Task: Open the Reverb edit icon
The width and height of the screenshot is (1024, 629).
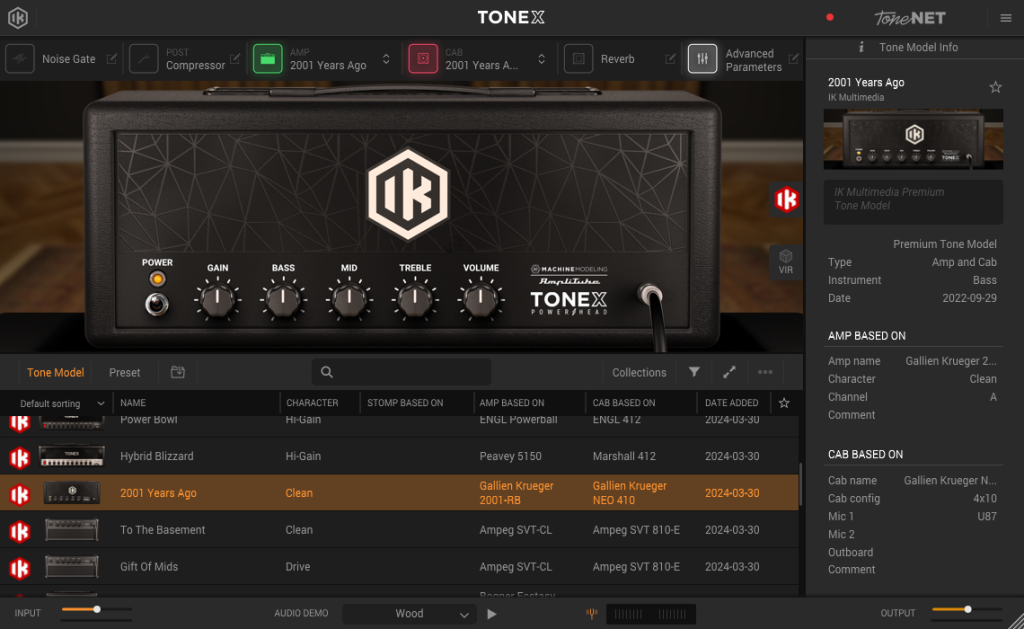Action: 670,59
